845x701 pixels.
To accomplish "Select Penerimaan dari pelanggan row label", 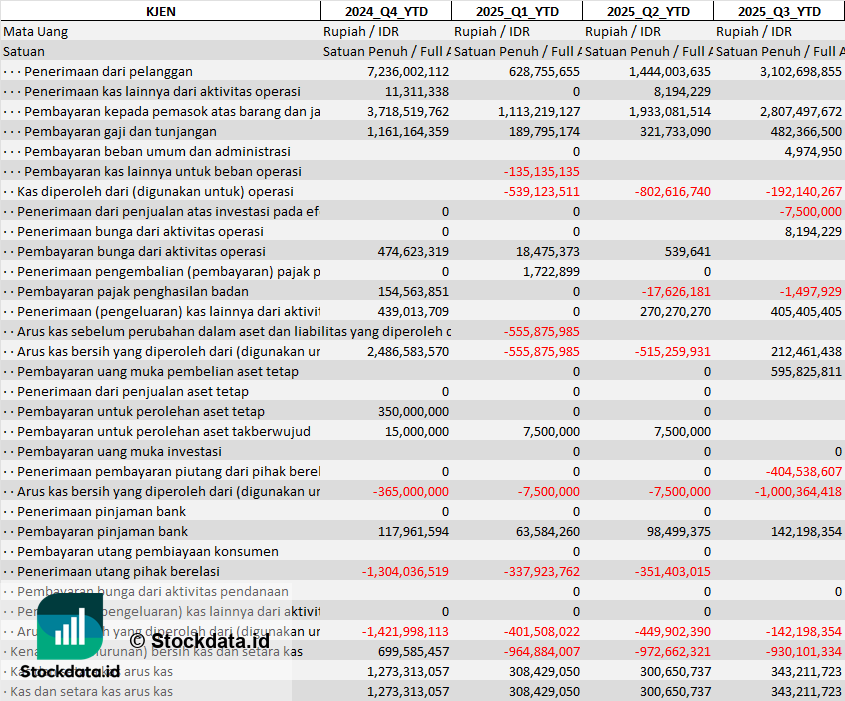I will tap(108, 72).
